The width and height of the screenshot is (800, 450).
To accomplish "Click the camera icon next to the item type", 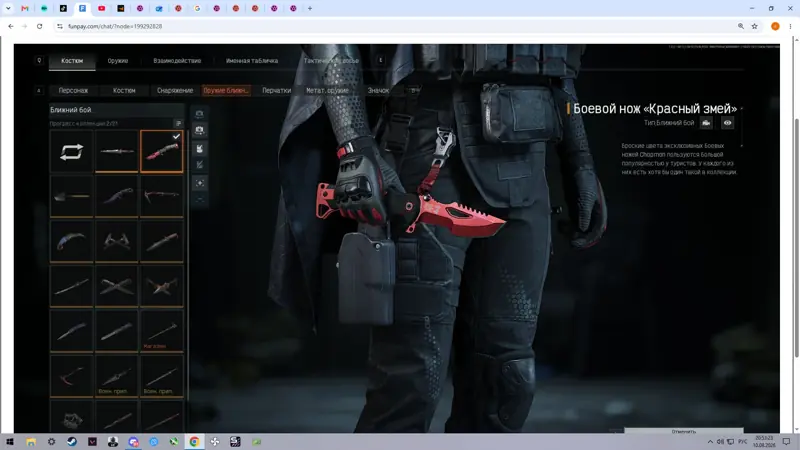I will point(706,123).
